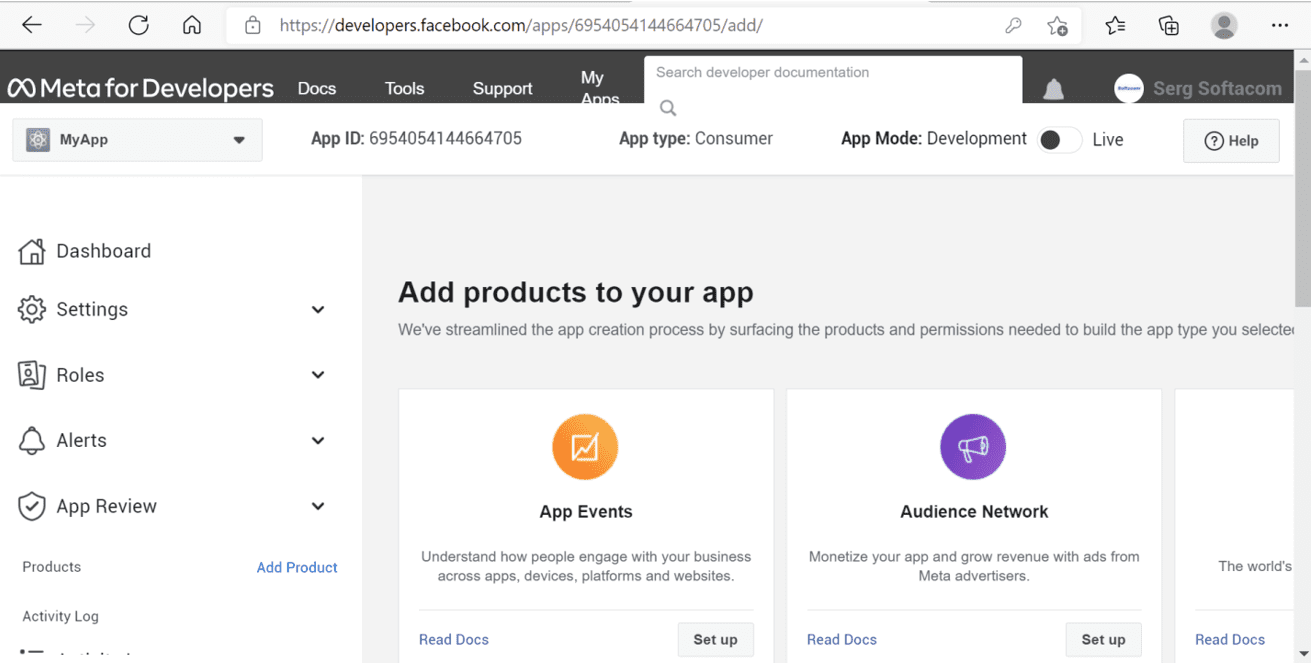Image resolution: width=1313 pixels, height=670 pixels.
Task: Click the Settings gear icon in sidebar
Action: point(32,309)
